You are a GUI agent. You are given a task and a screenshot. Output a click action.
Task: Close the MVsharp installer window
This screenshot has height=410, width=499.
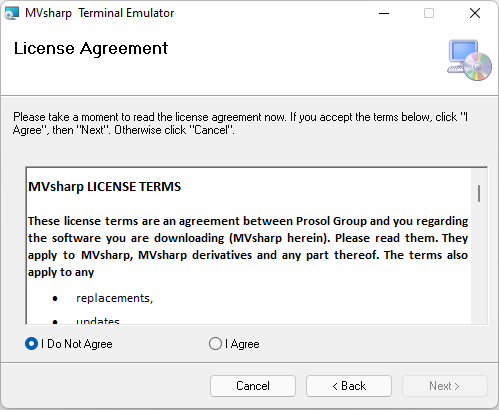click(475, 13)
